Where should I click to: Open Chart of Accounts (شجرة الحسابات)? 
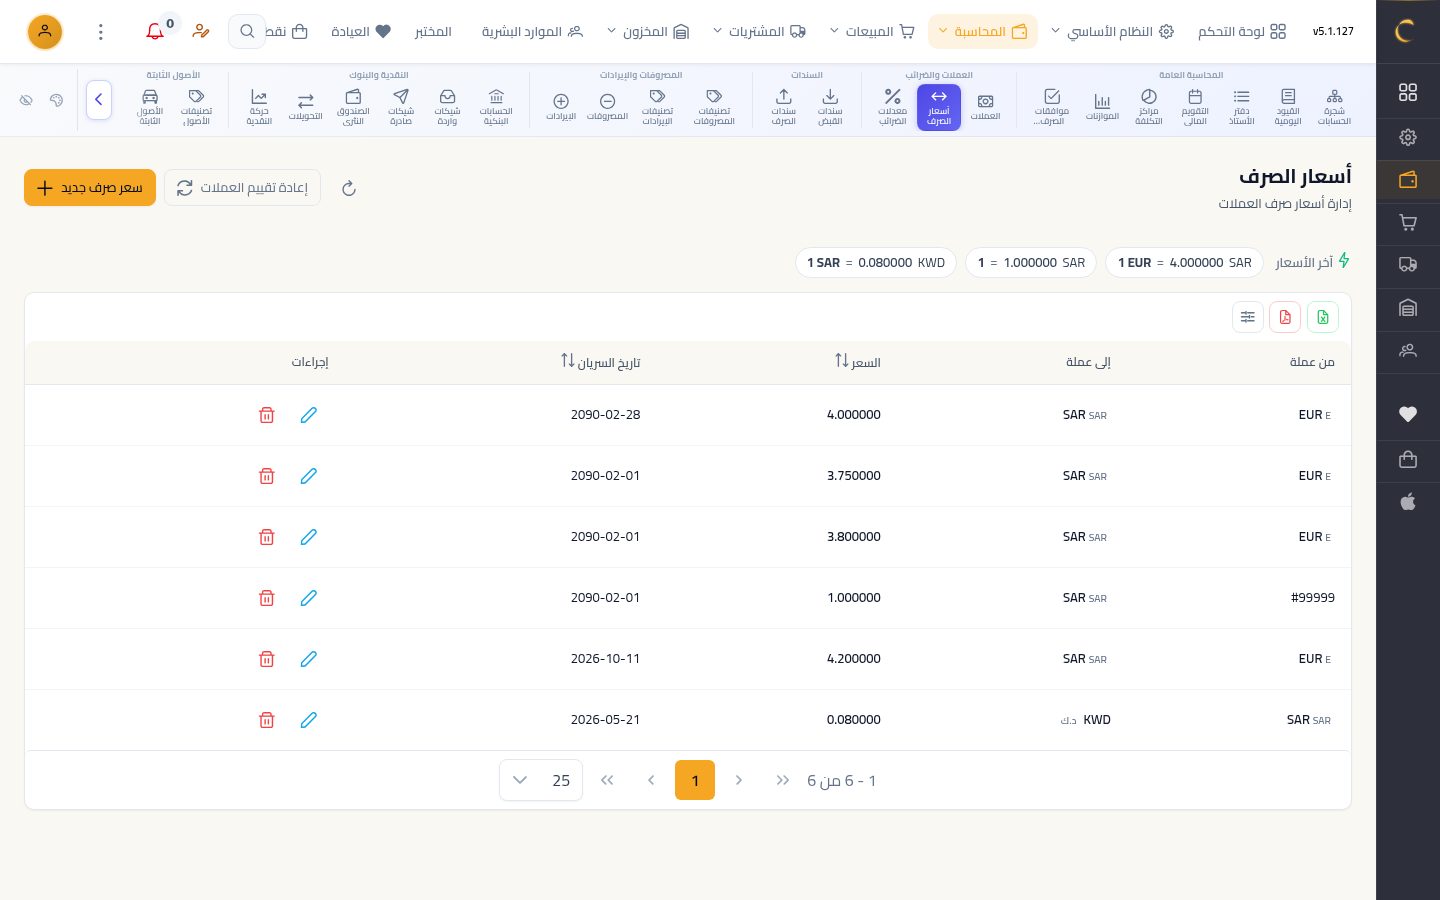coord(1334,106)
